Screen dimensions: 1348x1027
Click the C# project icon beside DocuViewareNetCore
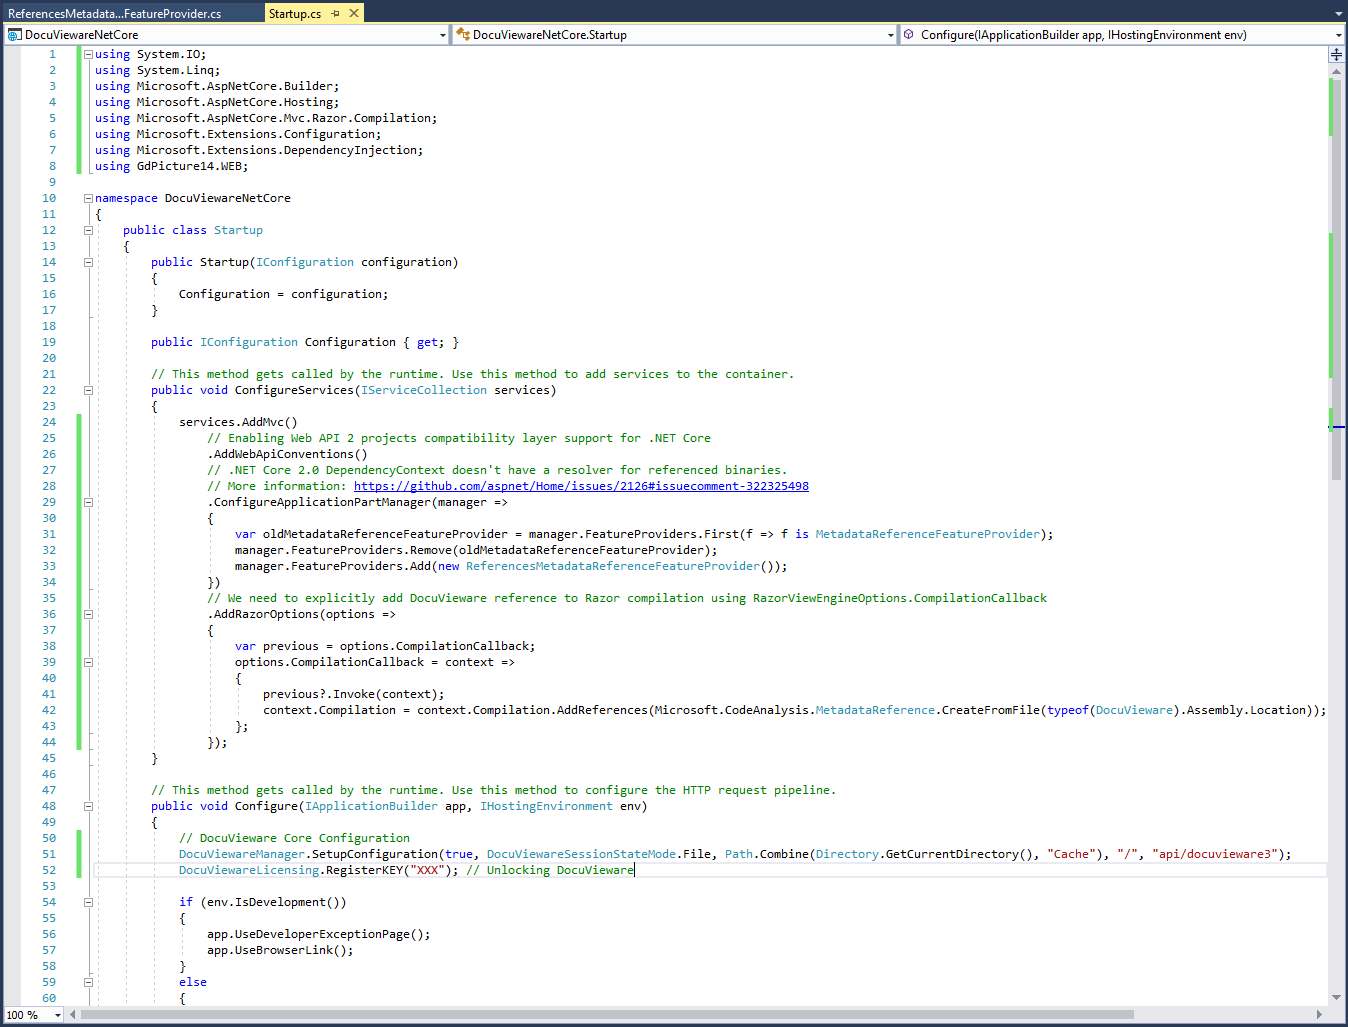coord(13,34)
